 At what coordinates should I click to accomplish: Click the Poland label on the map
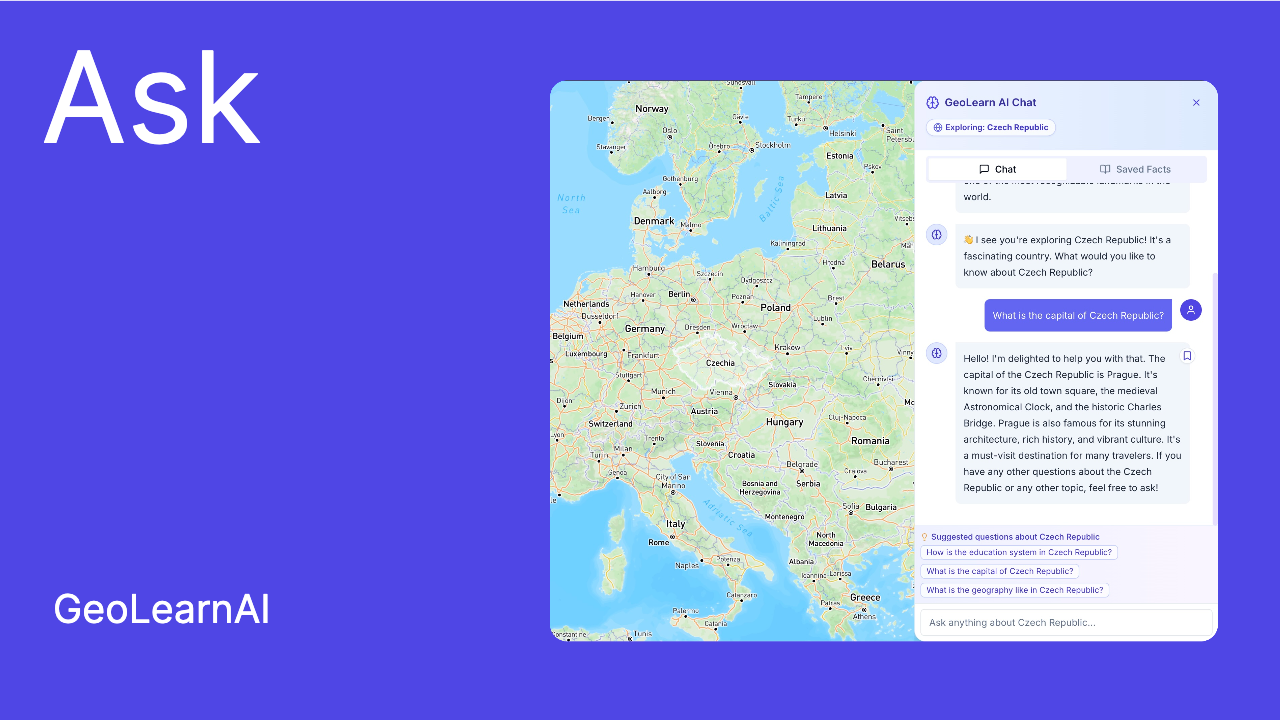pos(775,308)
